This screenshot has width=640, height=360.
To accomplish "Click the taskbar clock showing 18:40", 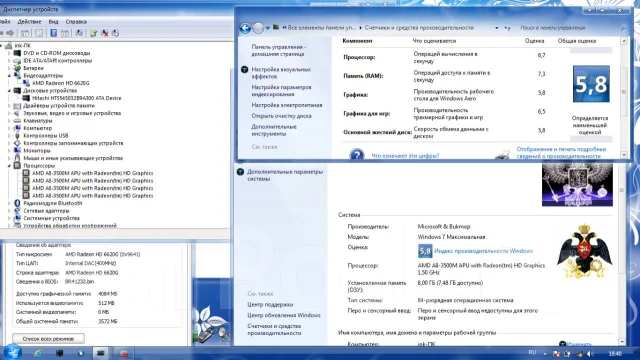I will click(x=615, y=353).
